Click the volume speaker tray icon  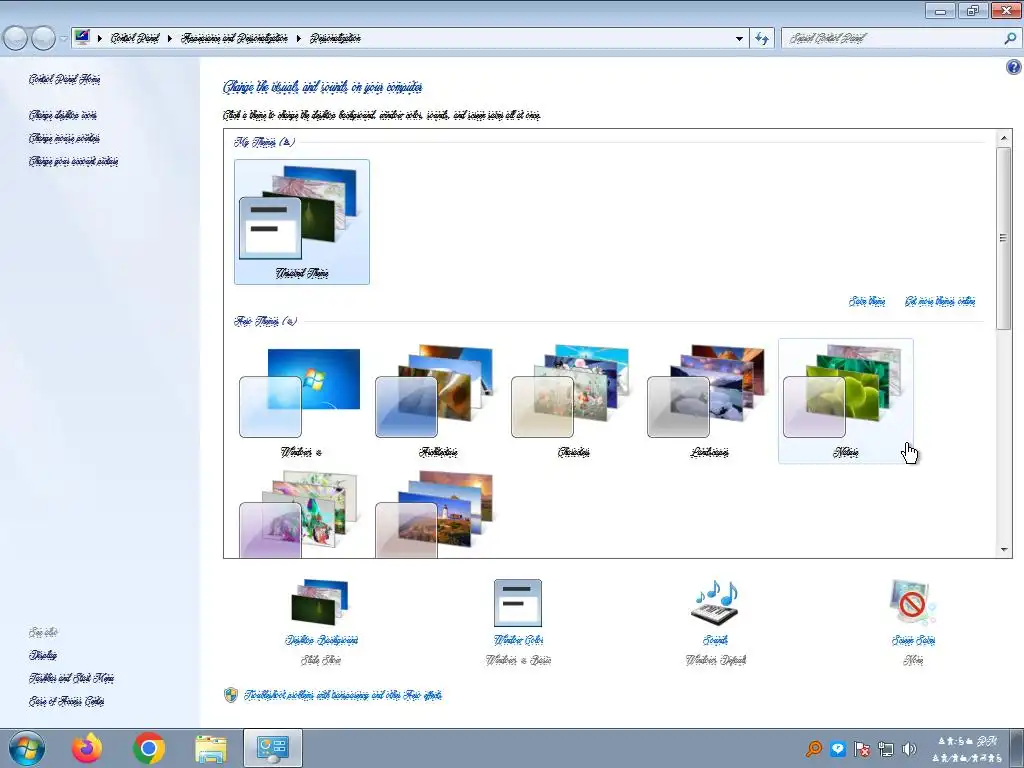tap(909, 748)
